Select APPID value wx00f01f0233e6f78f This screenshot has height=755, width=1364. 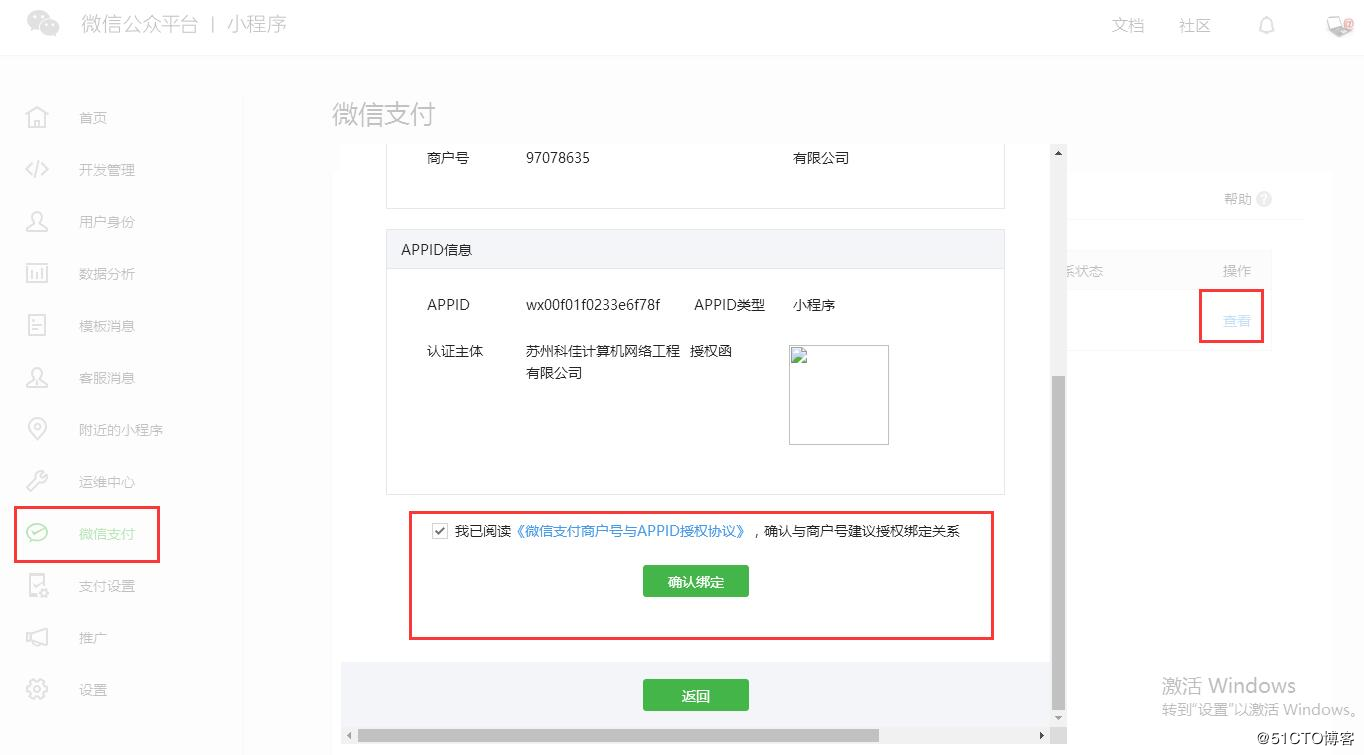(x=593, y=305)
